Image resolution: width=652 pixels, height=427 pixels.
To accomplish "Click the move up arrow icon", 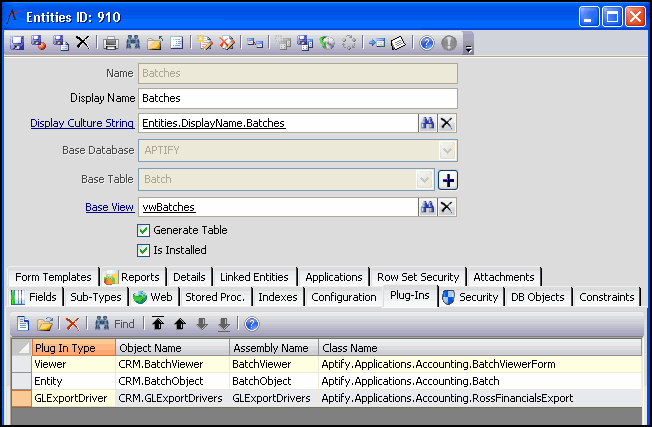I will (180, 323).
